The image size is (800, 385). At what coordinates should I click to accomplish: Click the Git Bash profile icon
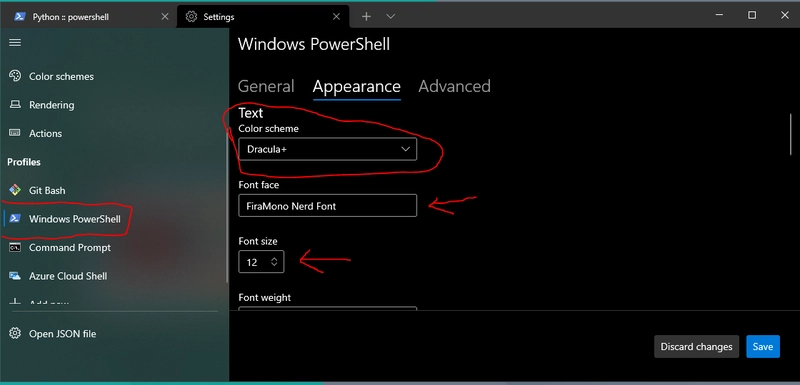click(x=15, y=190)
